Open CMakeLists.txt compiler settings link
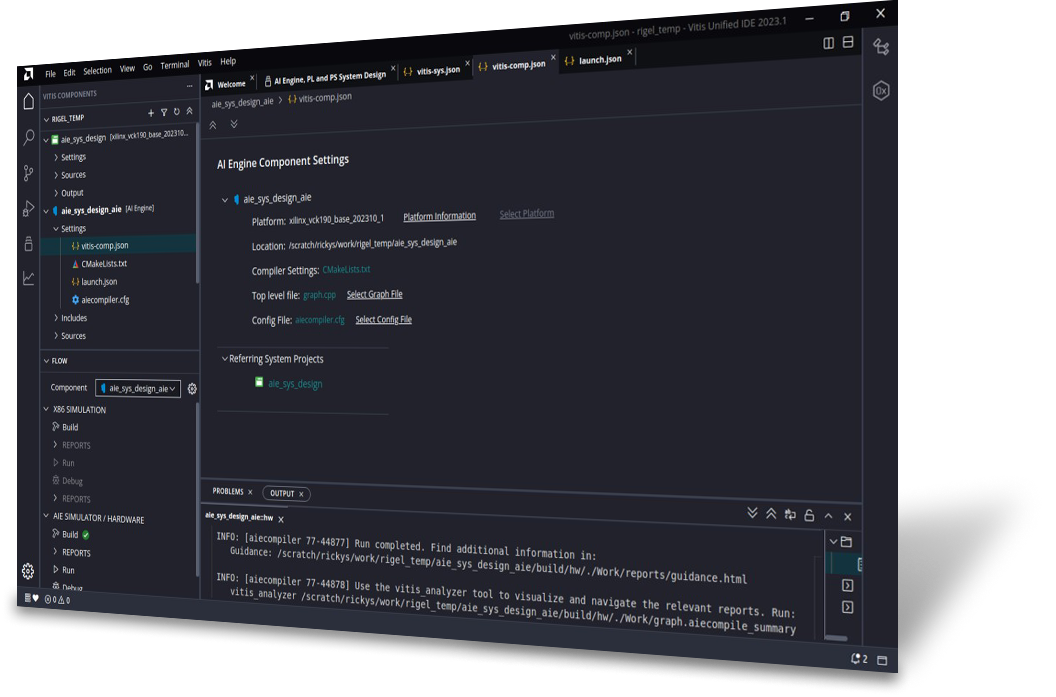The image size is (1056, 697). (x=346, y=269)
